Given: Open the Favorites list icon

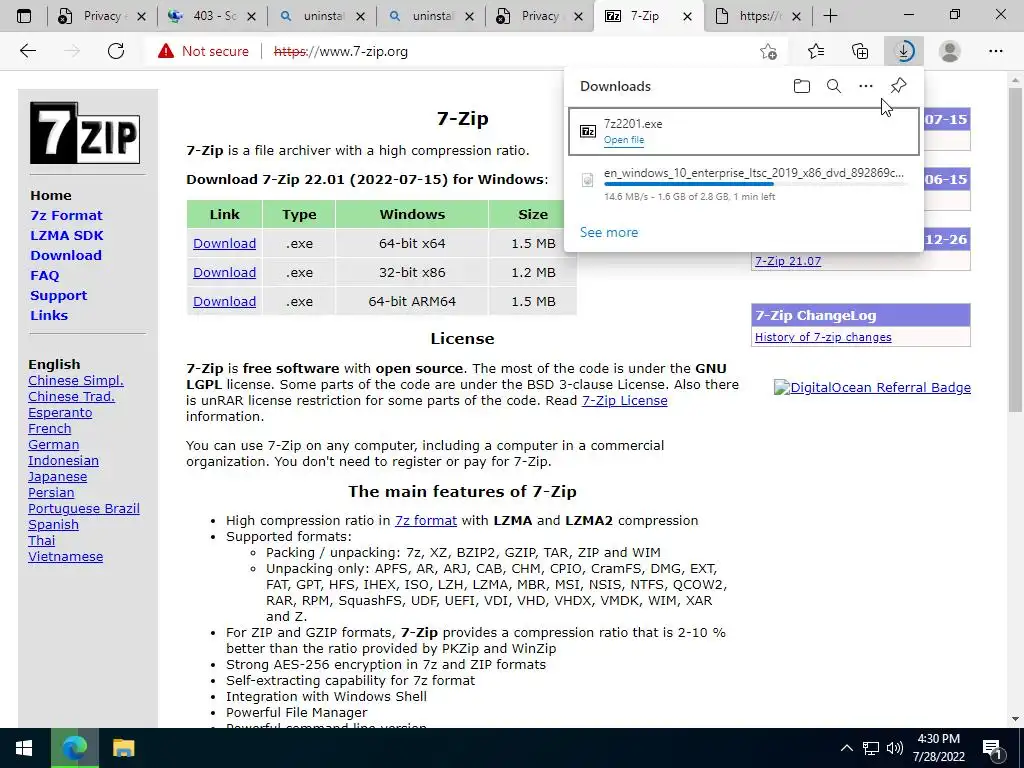Looking at the screenshot, I should (816, 51).
